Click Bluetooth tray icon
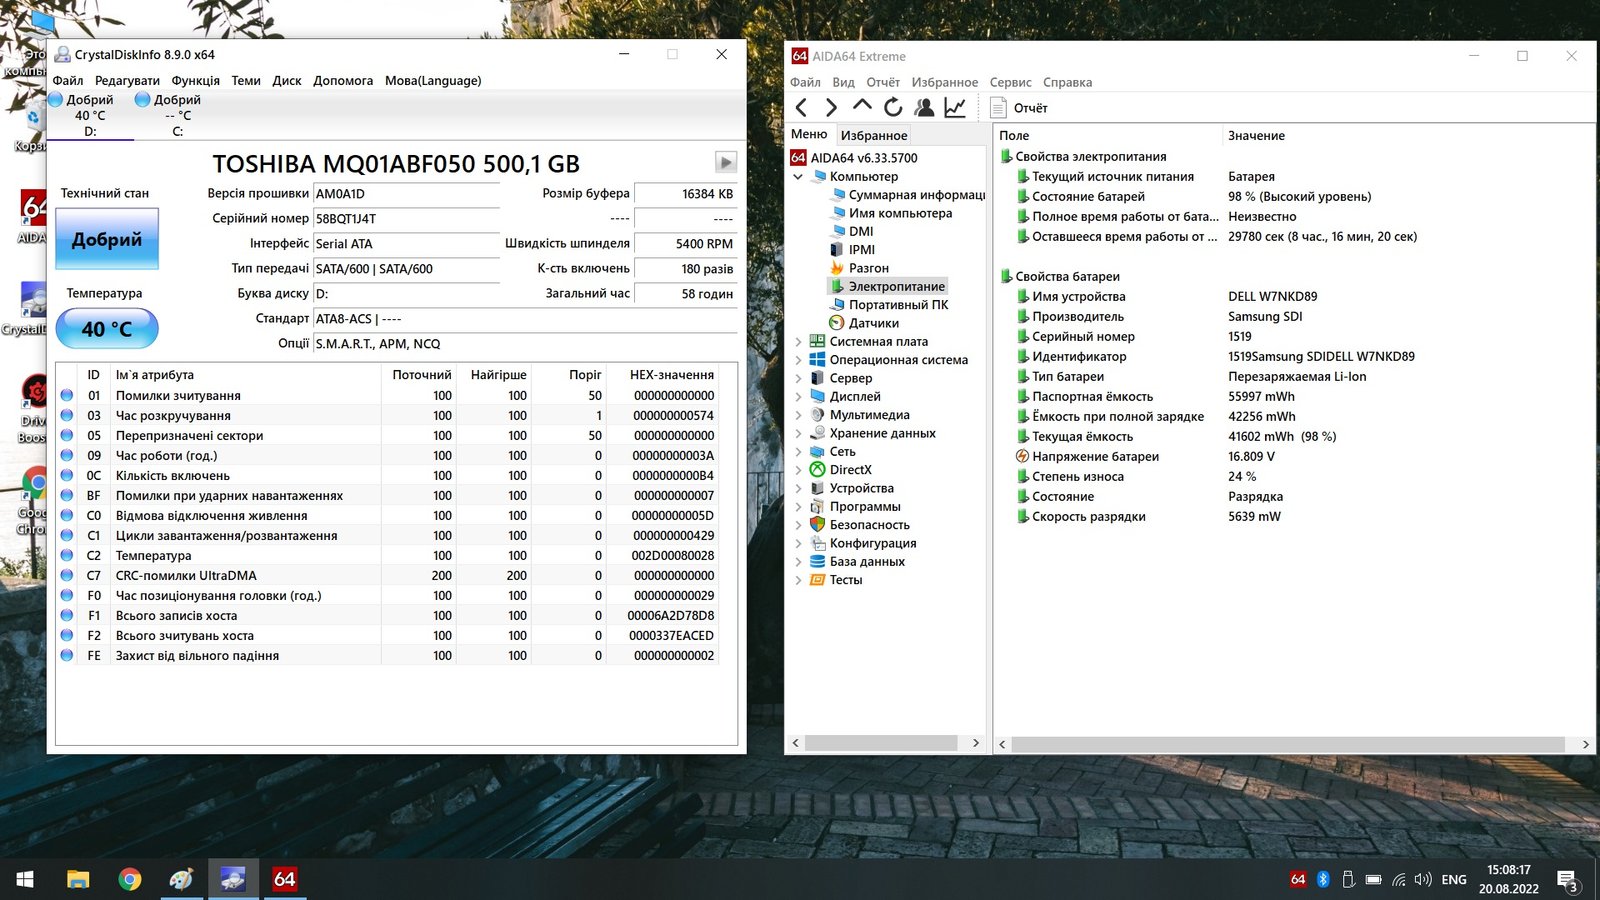1600x900 pixels. (x=1323, y=879)
